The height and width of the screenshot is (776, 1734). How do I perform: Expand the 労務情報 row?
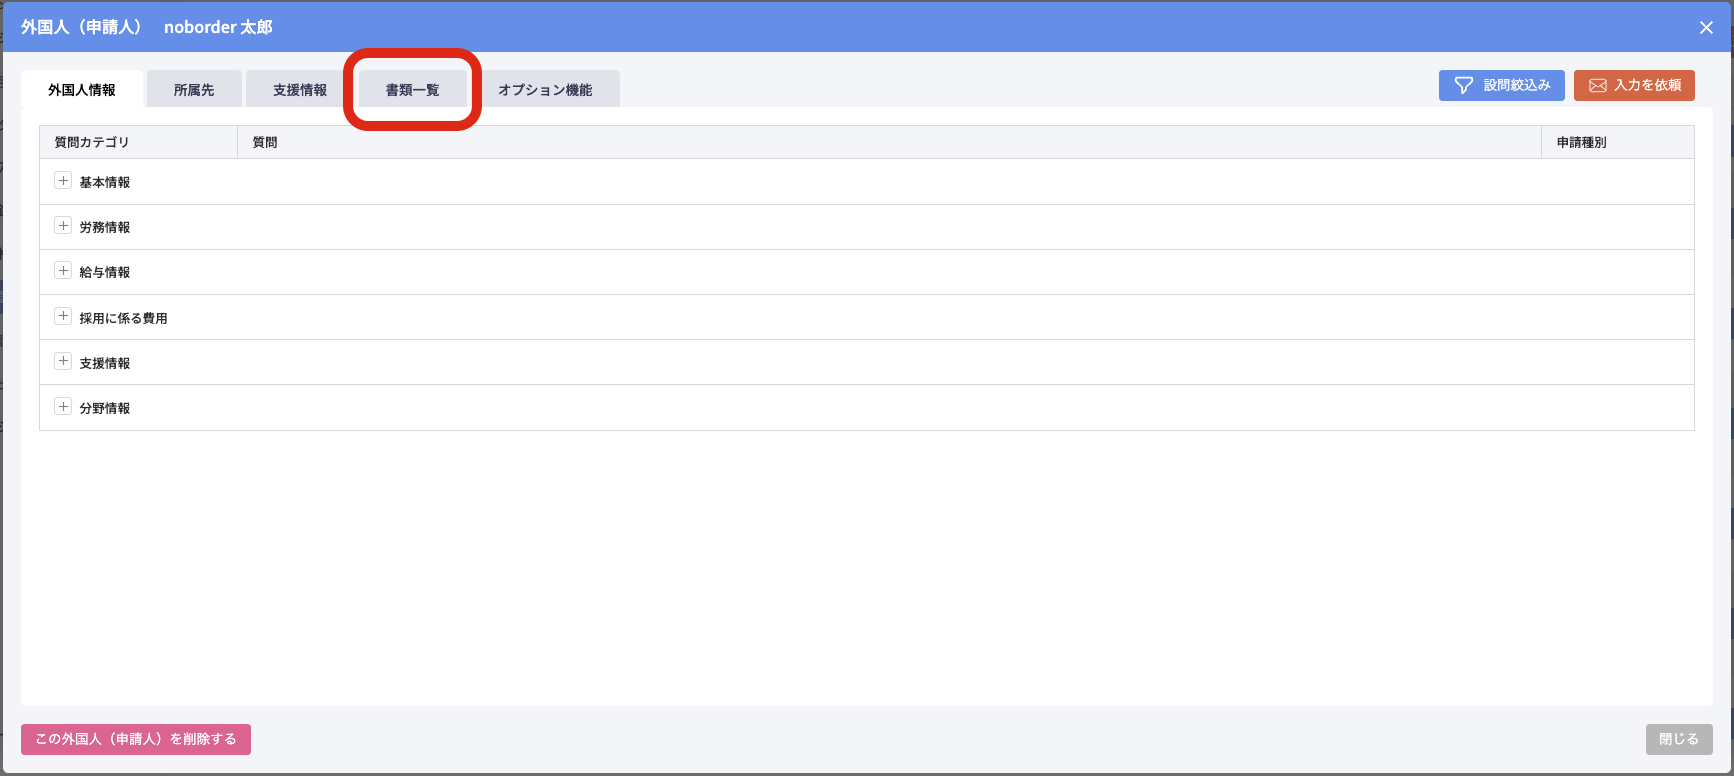63,226
